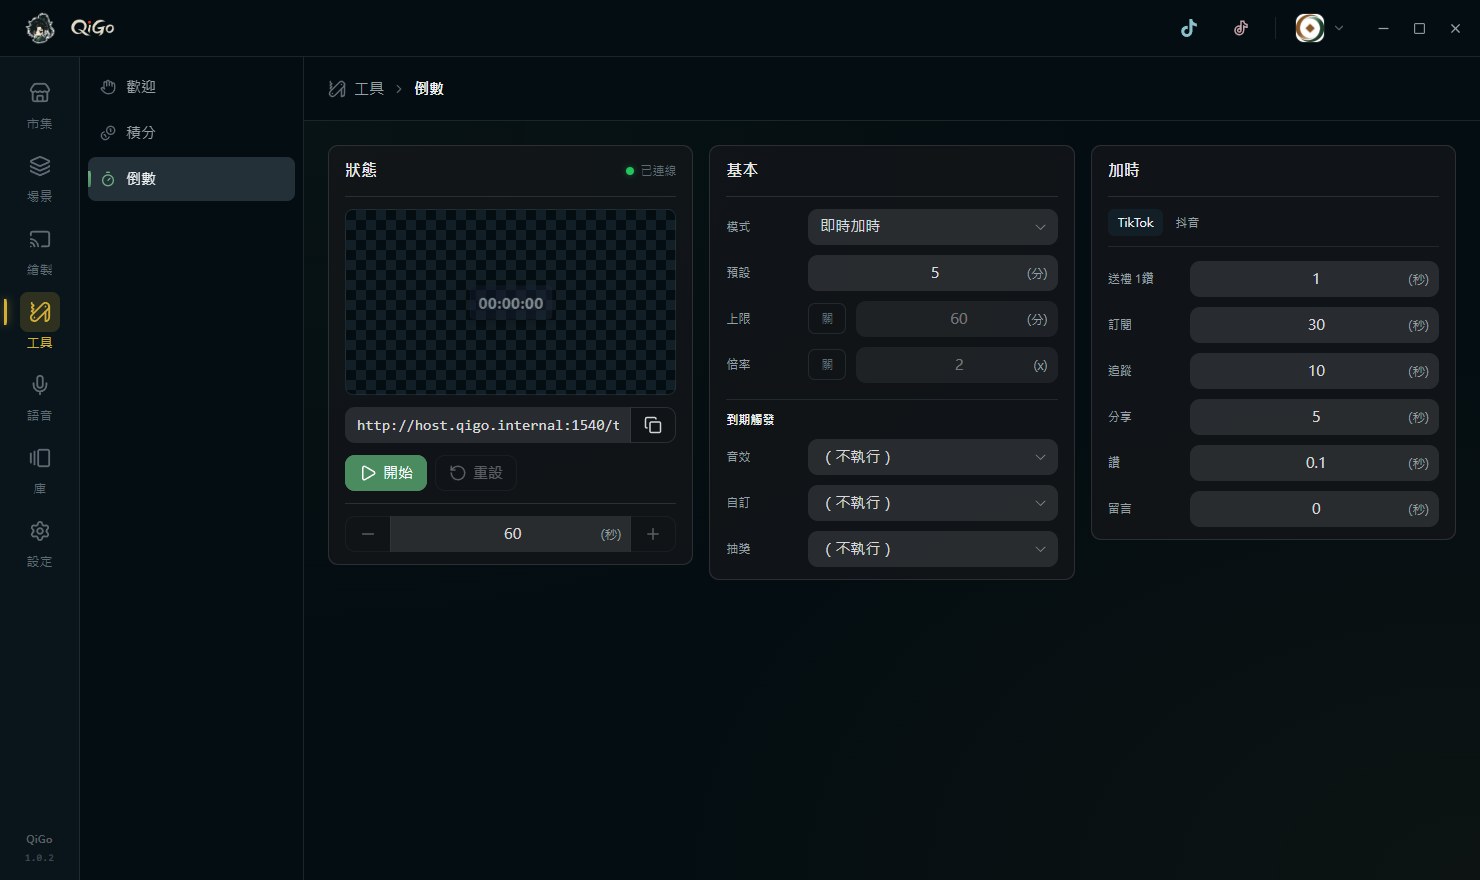The width and height of the screenshot is (1480, 880).
Task: Click the 倍率 multiplier value field
Action: tap(957, 365)
